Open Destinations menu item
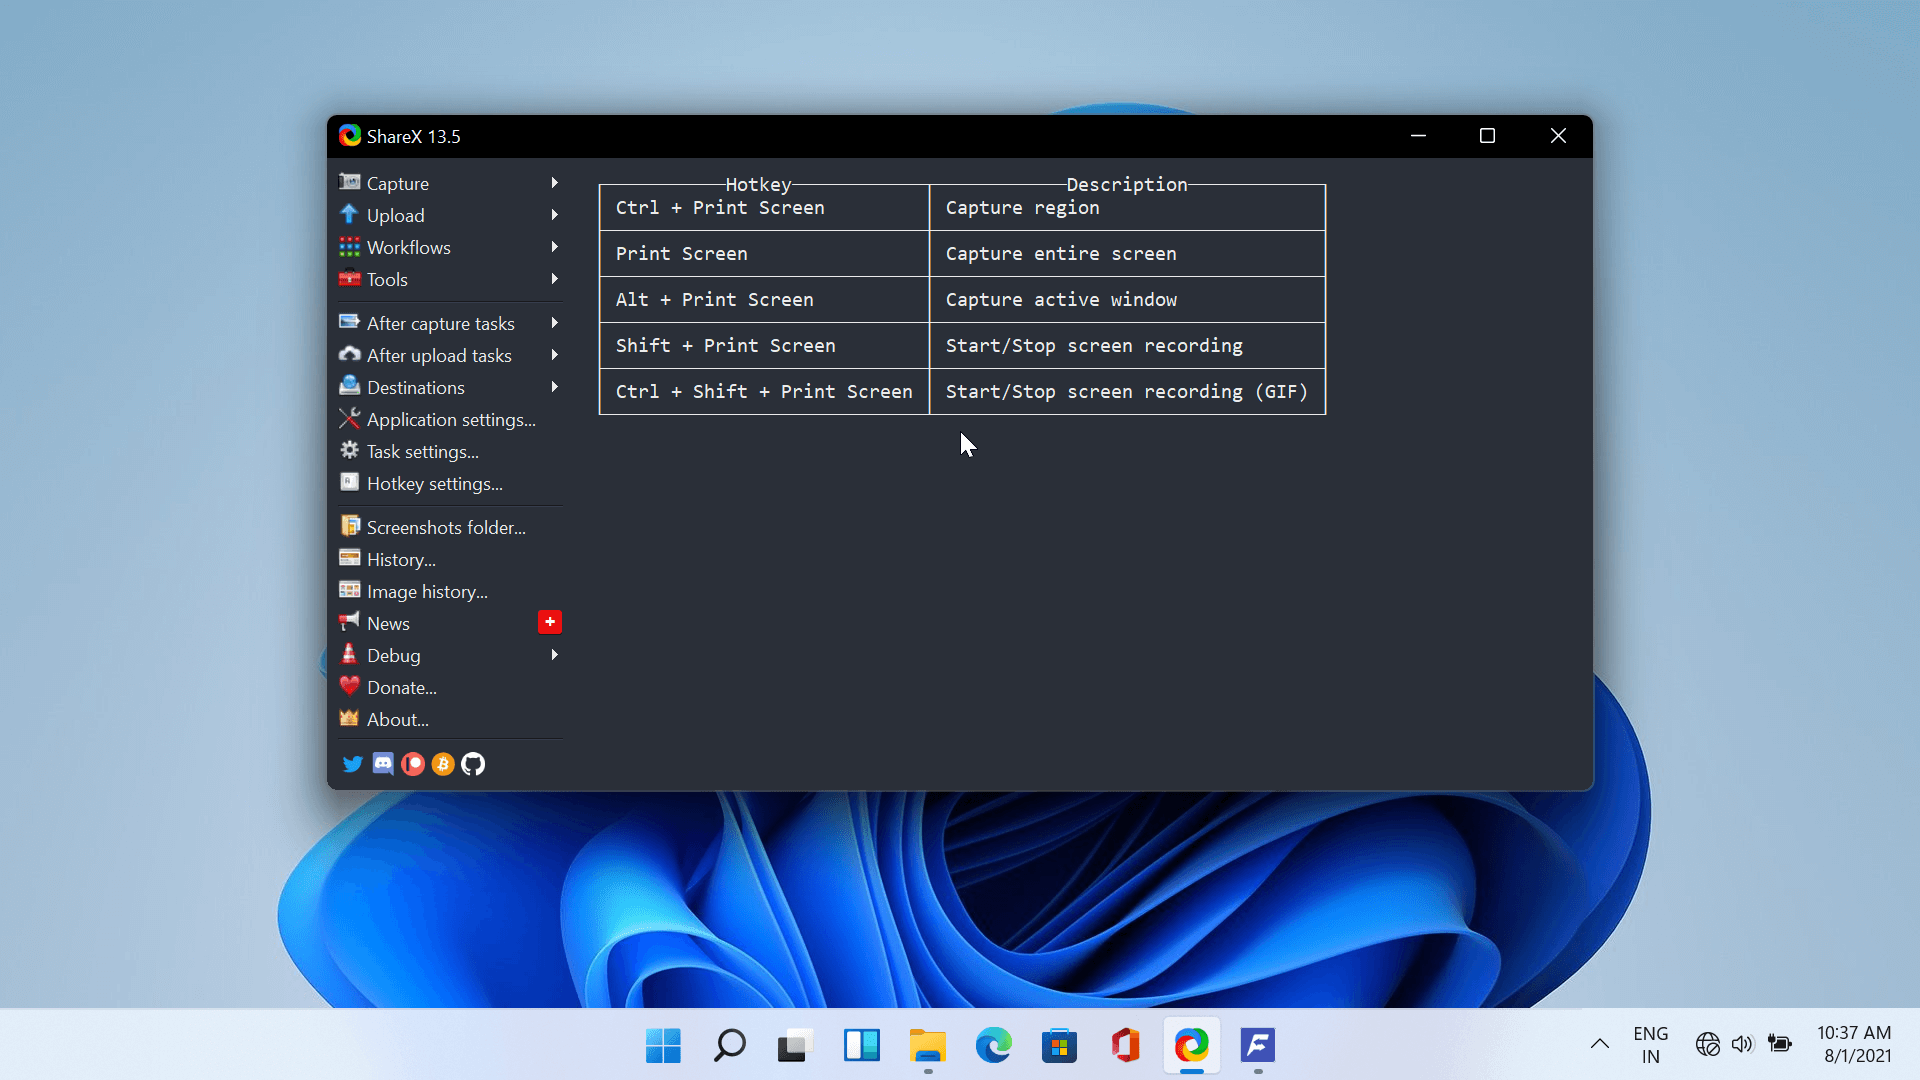Image resolution: width=1920 pixels, height=1080 pixels. click(415, 388)
